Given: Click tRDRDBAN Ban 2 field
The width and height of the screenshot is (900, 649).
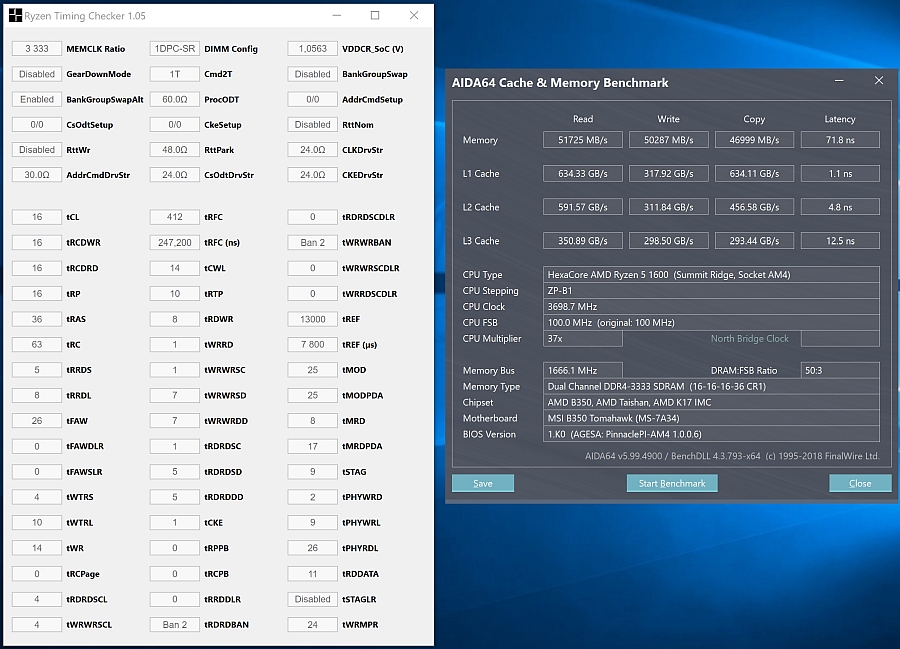Looking at the screenshot, I should pos(174,624).
